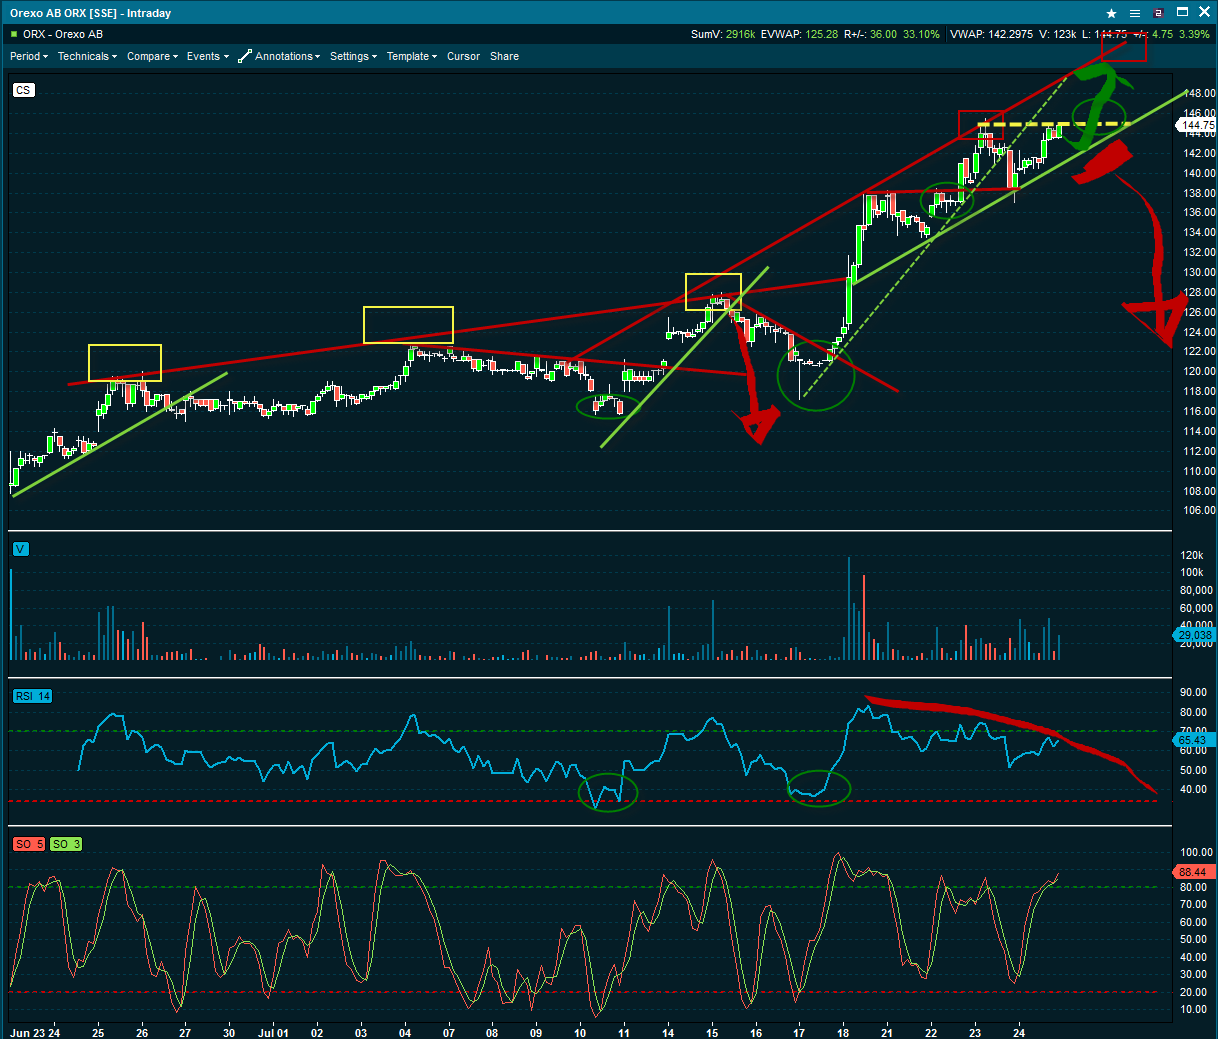This screenshot has height=1039, width=1218.
Task: Click the favorite star icon in title bar
Action: 1111,13
